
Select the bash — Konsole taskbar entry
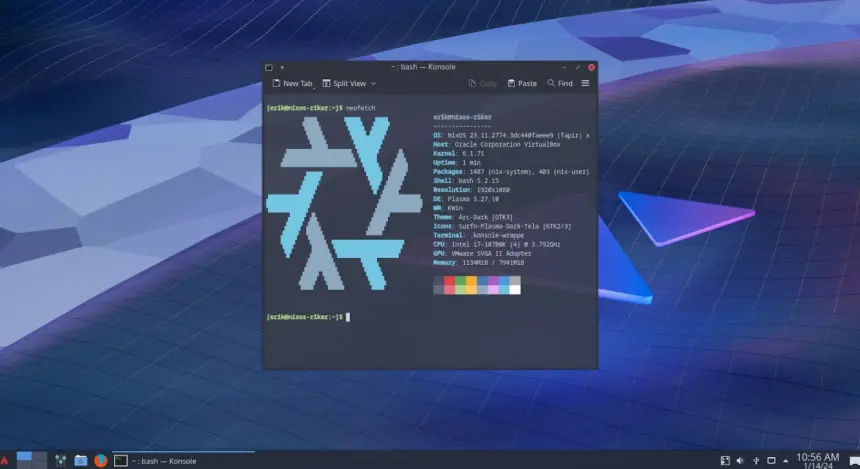(x=183, y=461)
